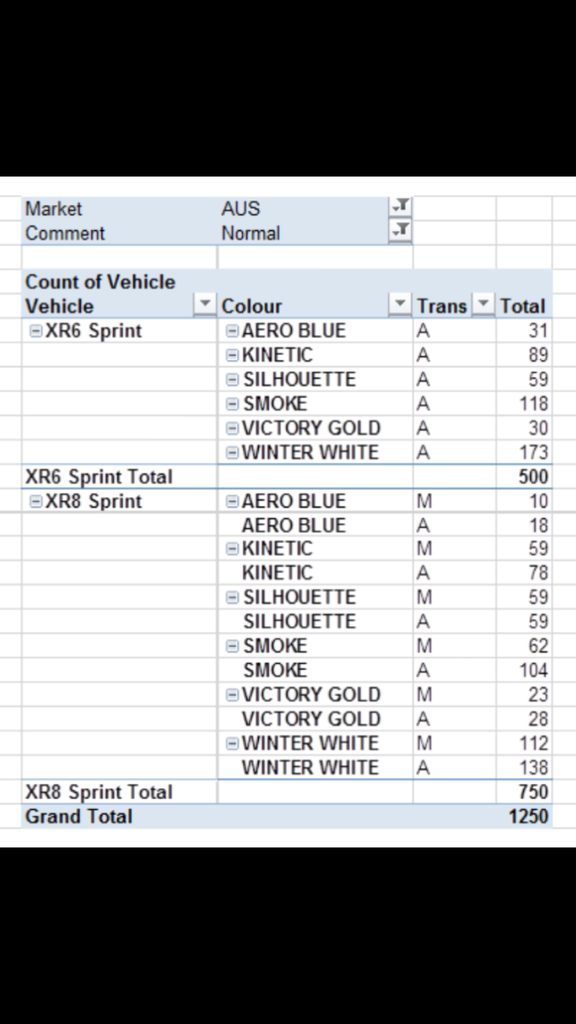Collapse the XR8 Sprint group
The height and width of the screenshot is (1024, 576).
[x=36, y=502]
